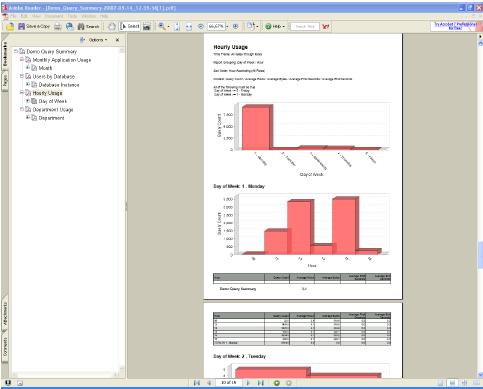This screenshot has width=483, height=389.
Task: Click the page number field
Action: pyautogui.click(x=229, y=383)
